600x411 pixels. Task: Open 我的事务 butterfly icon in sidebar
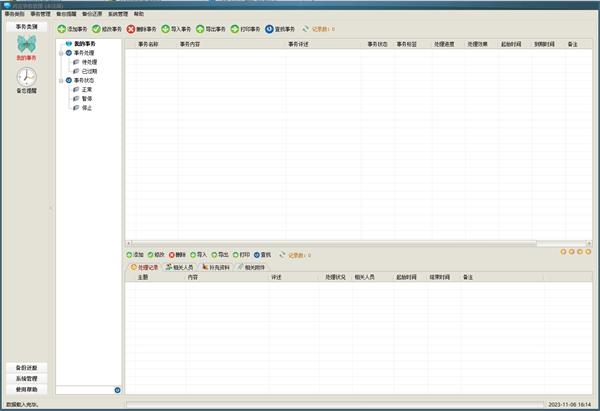[x=27, y=46]
